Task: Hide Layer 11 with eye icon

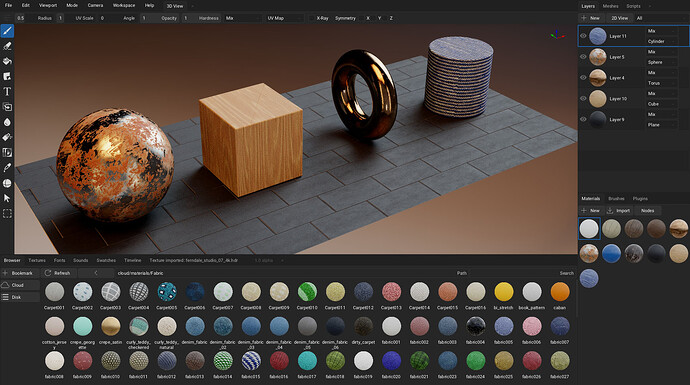Action: tap(583, 36)
